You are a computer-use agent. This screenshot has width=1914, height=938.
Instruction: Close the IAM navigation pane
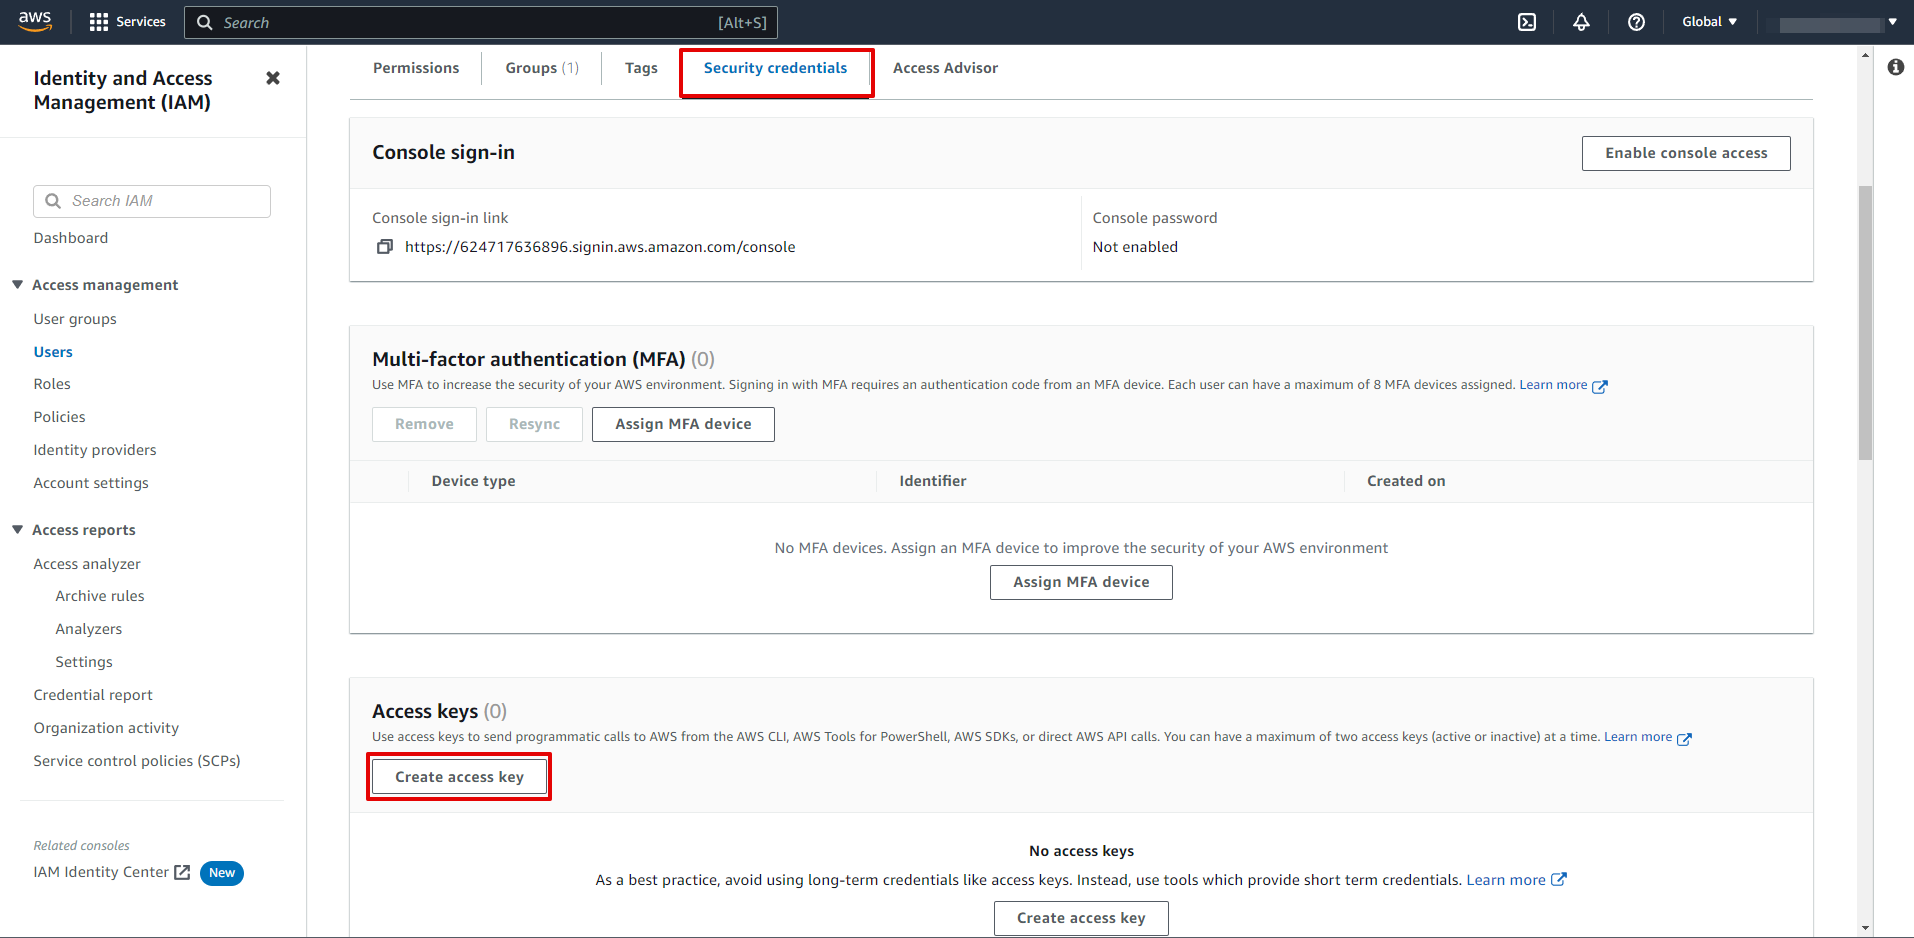pyautogui.click(x=273, y=78)
